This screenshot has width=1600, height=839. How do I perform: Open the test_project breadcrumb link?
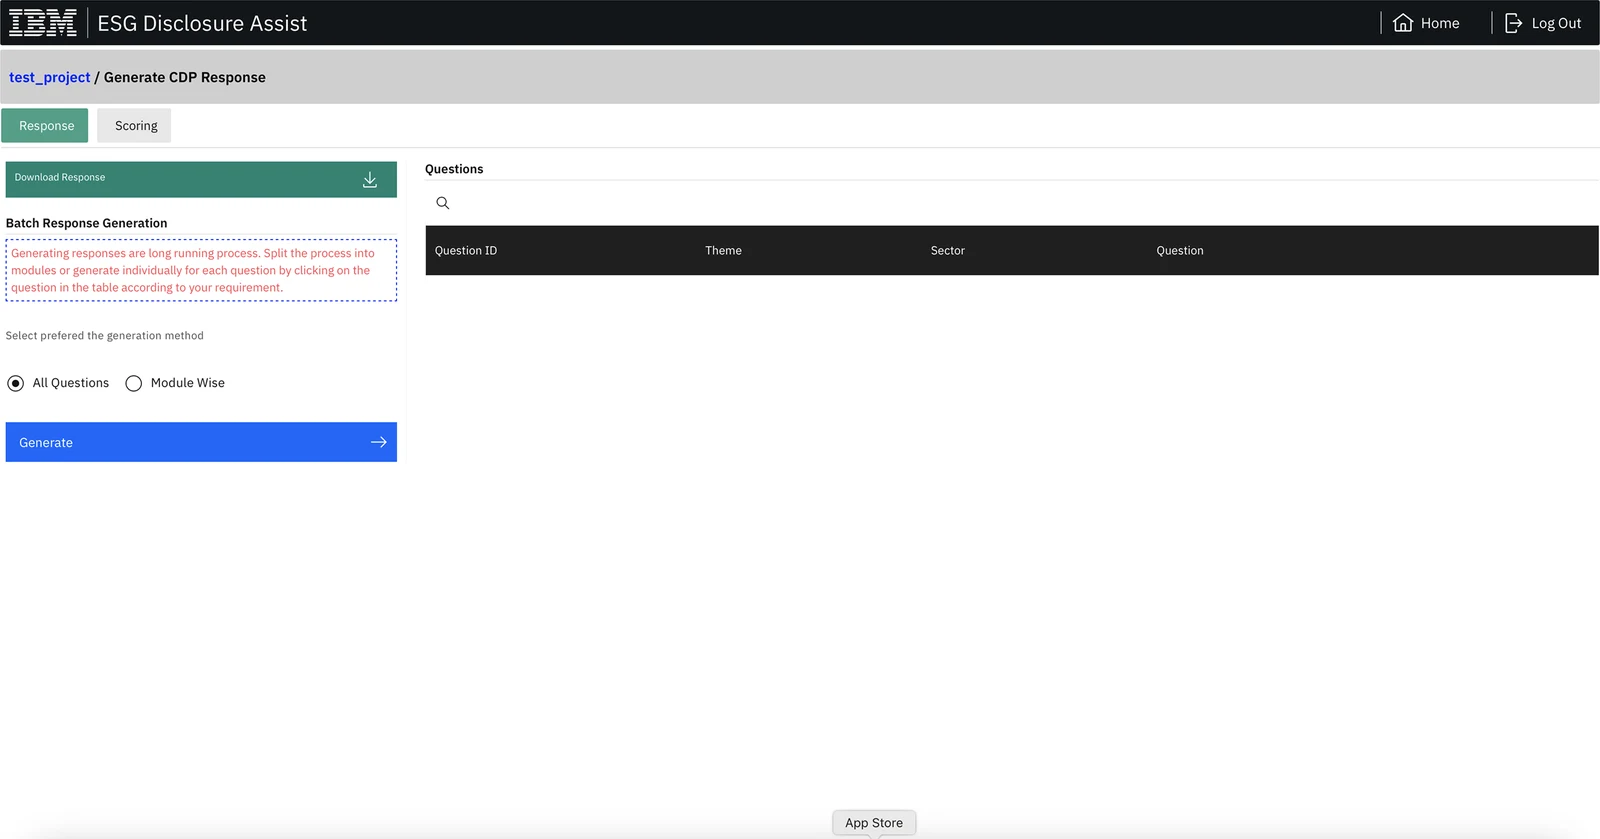pyautogui.click(x=50, y=77)
